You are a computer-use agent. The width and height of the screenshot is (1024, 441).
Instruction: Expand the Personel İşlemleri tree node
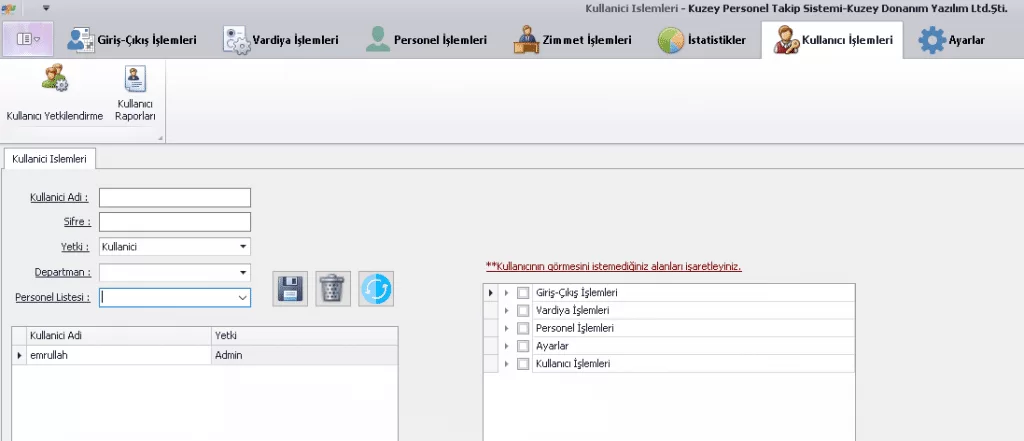pos(507,329)
